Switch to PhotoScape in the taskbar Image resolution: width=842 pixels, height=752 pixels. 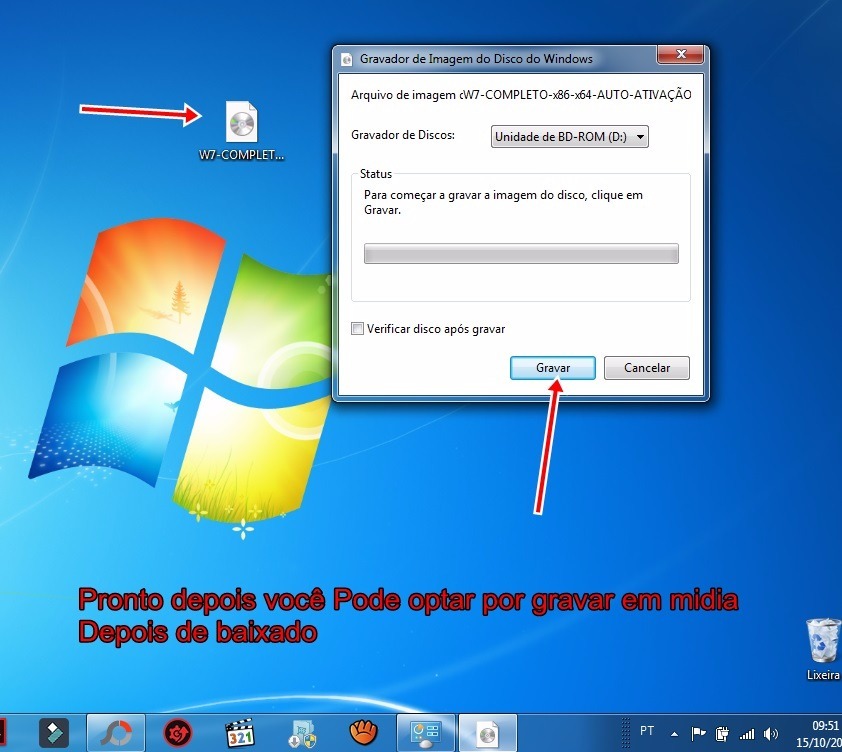[x=115, y=733]
